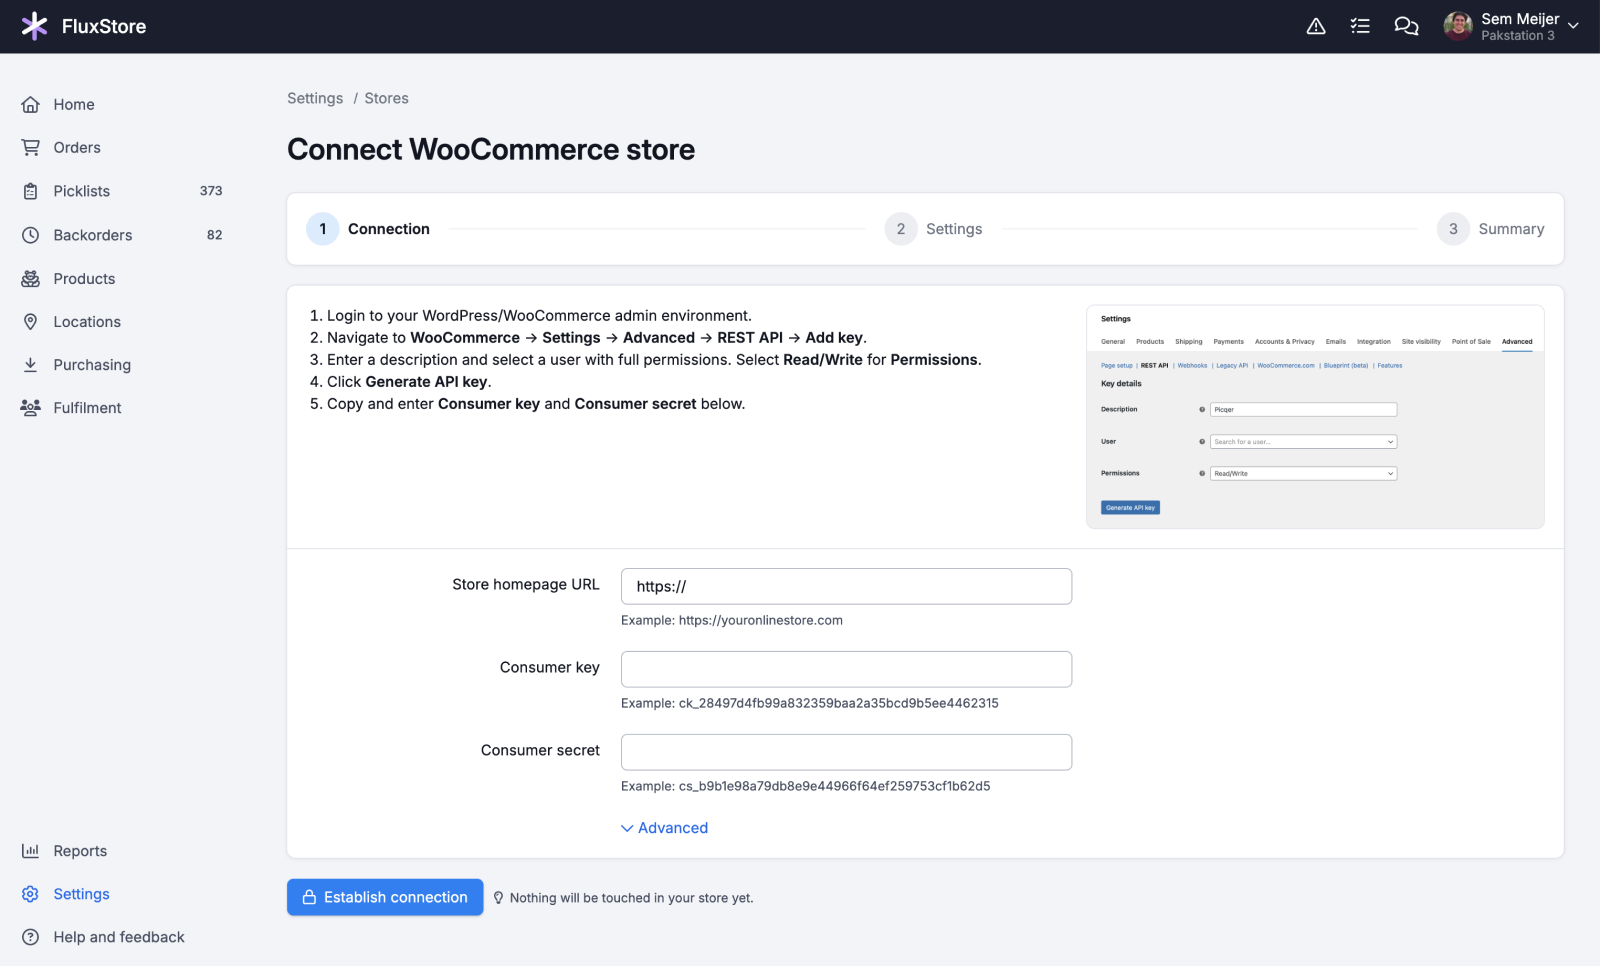Open the chat messages icon

pos(1406,26)
